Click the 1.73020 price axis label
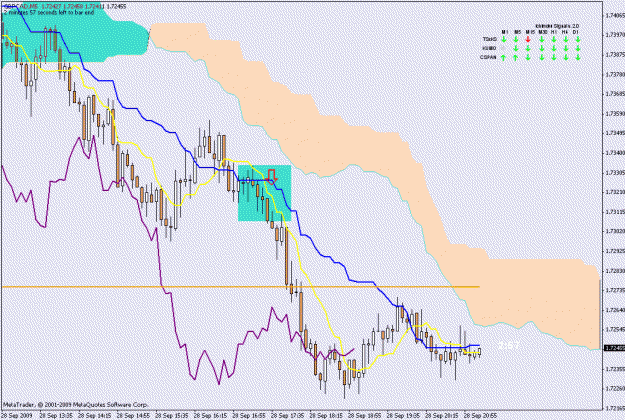Viewport: 625px width, 420px height. point(615,231)
